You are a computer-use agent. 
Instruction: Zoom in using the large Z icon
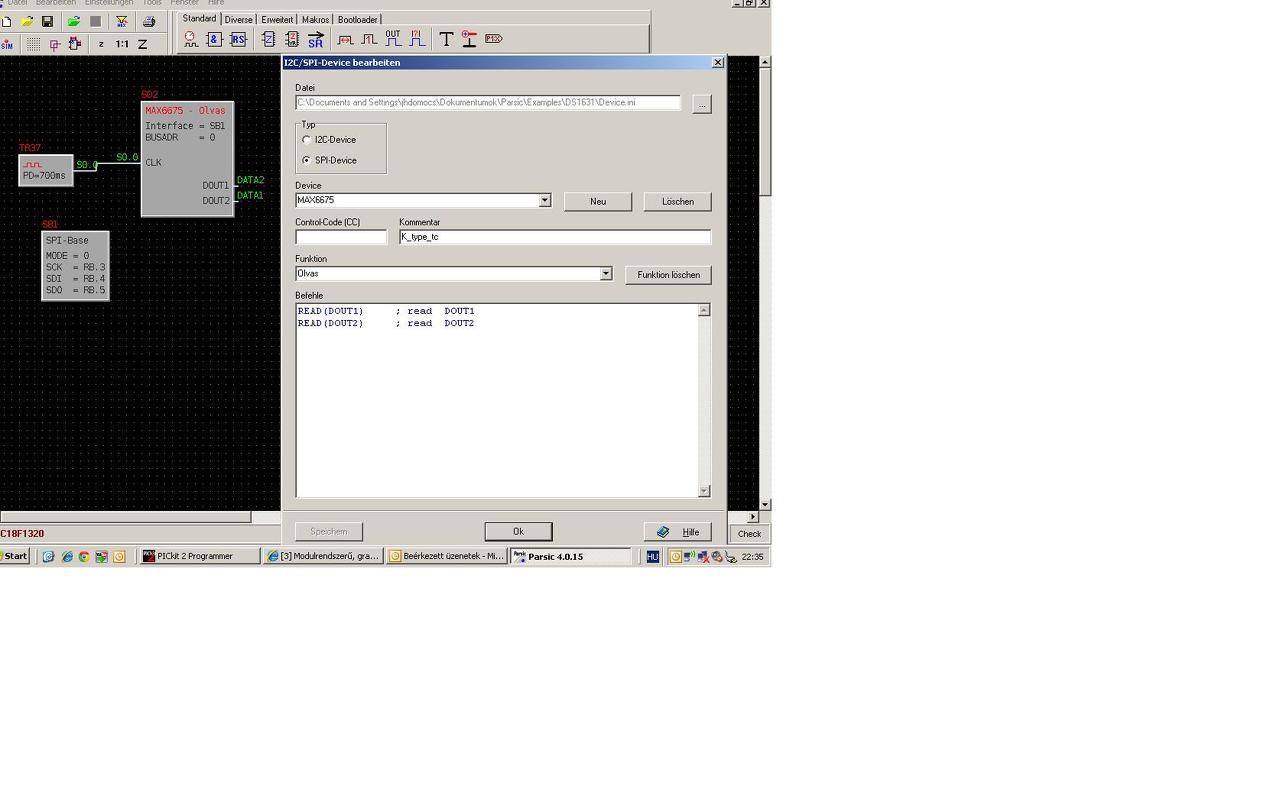click(142, 44)
